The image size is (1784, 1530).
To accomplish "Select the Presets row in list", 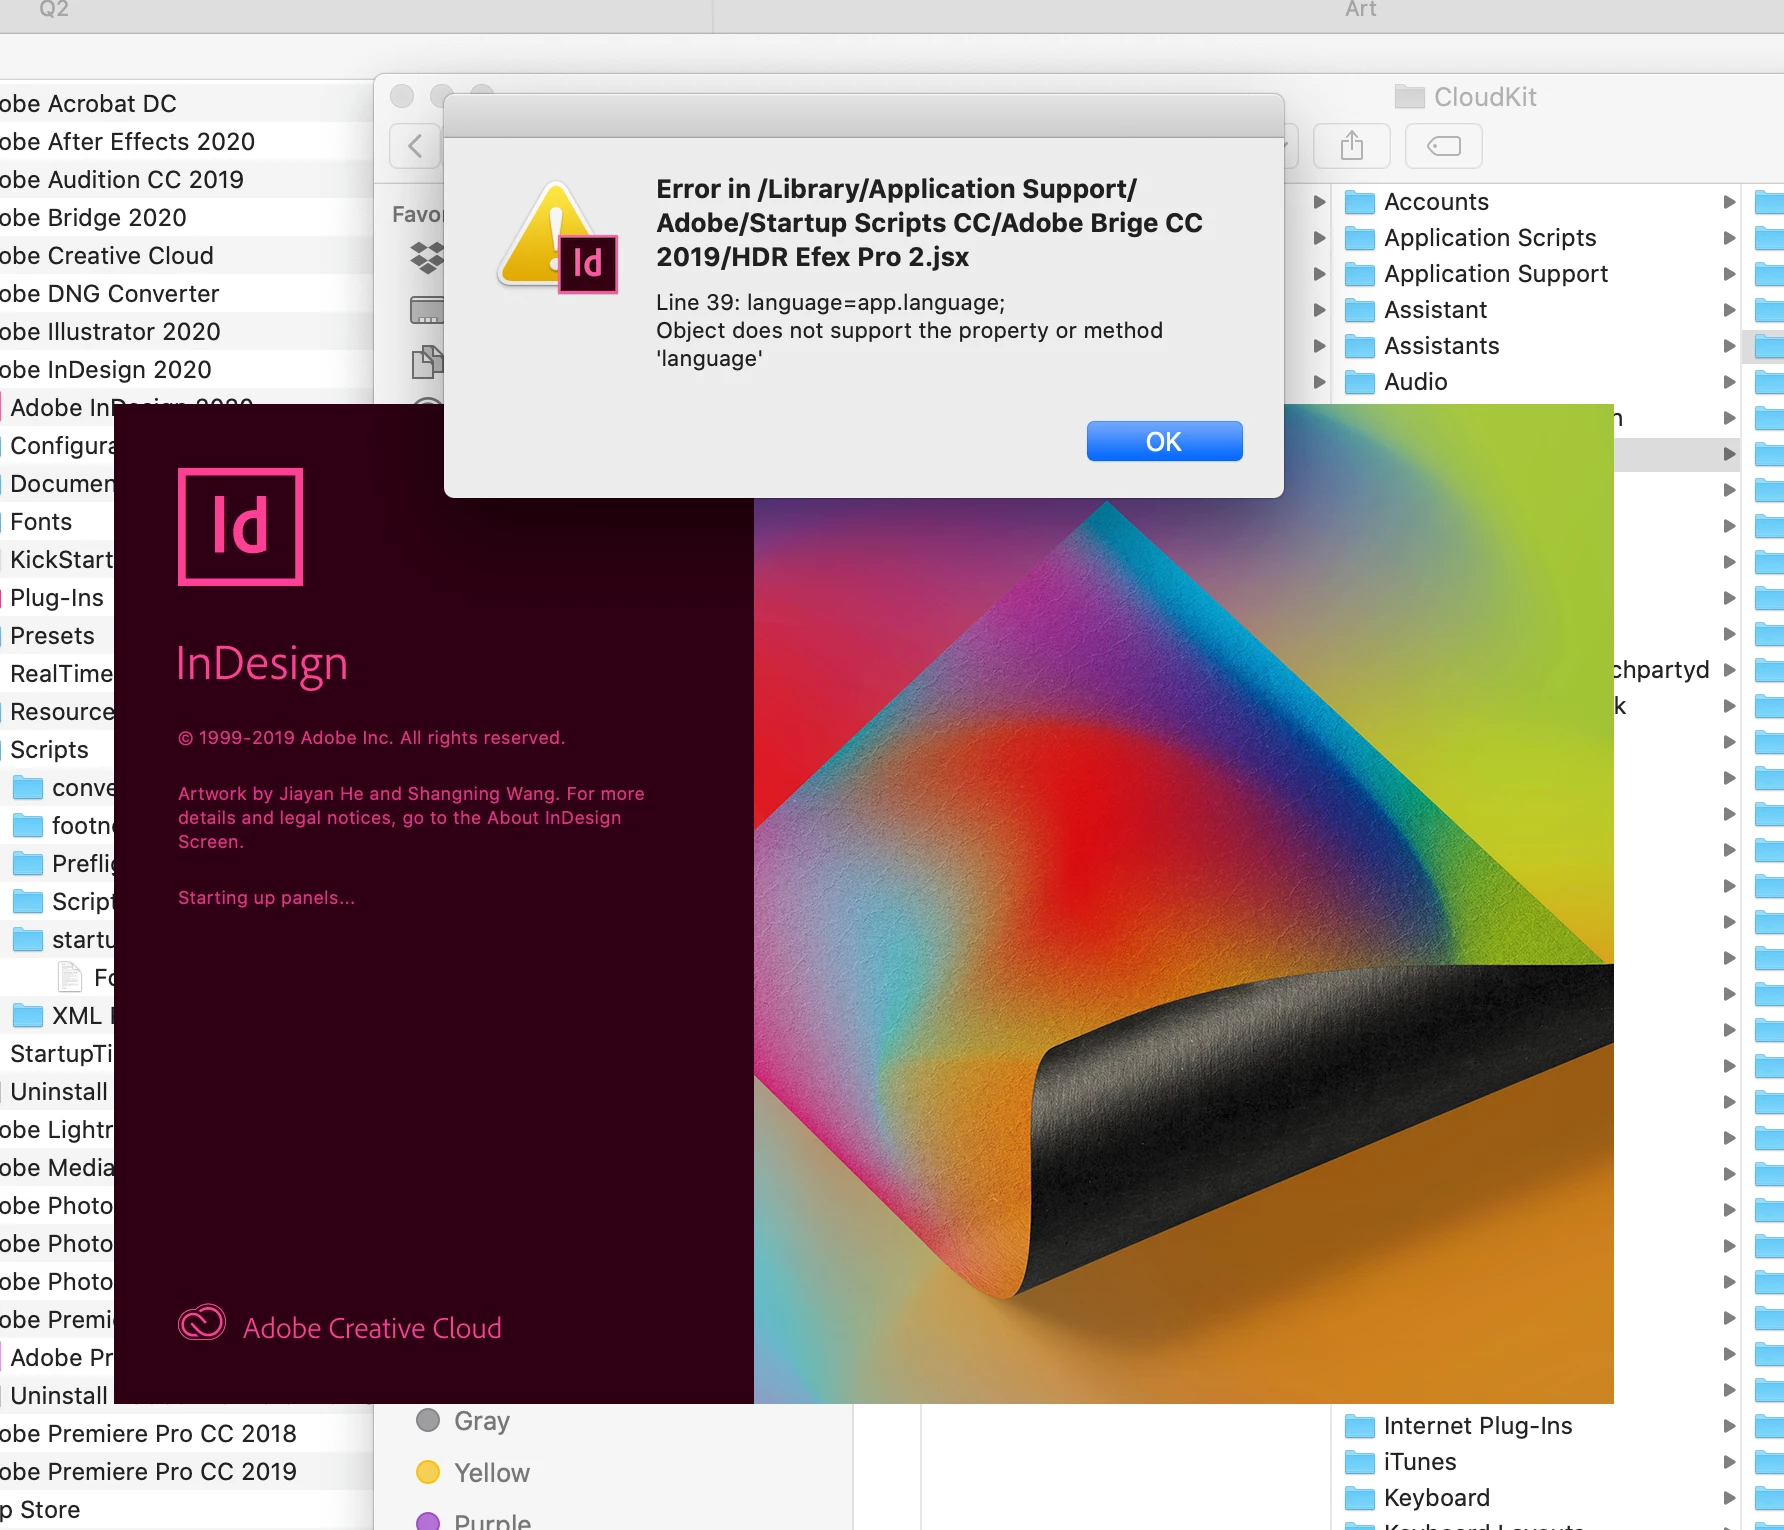I will click(x=57, y=636).
